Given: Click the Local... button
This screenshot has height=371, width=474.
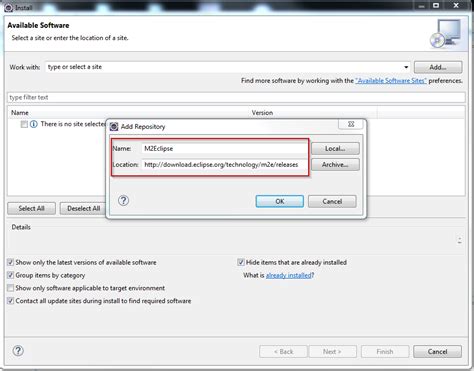Looking at the screenshot, I should pos(335,149).
